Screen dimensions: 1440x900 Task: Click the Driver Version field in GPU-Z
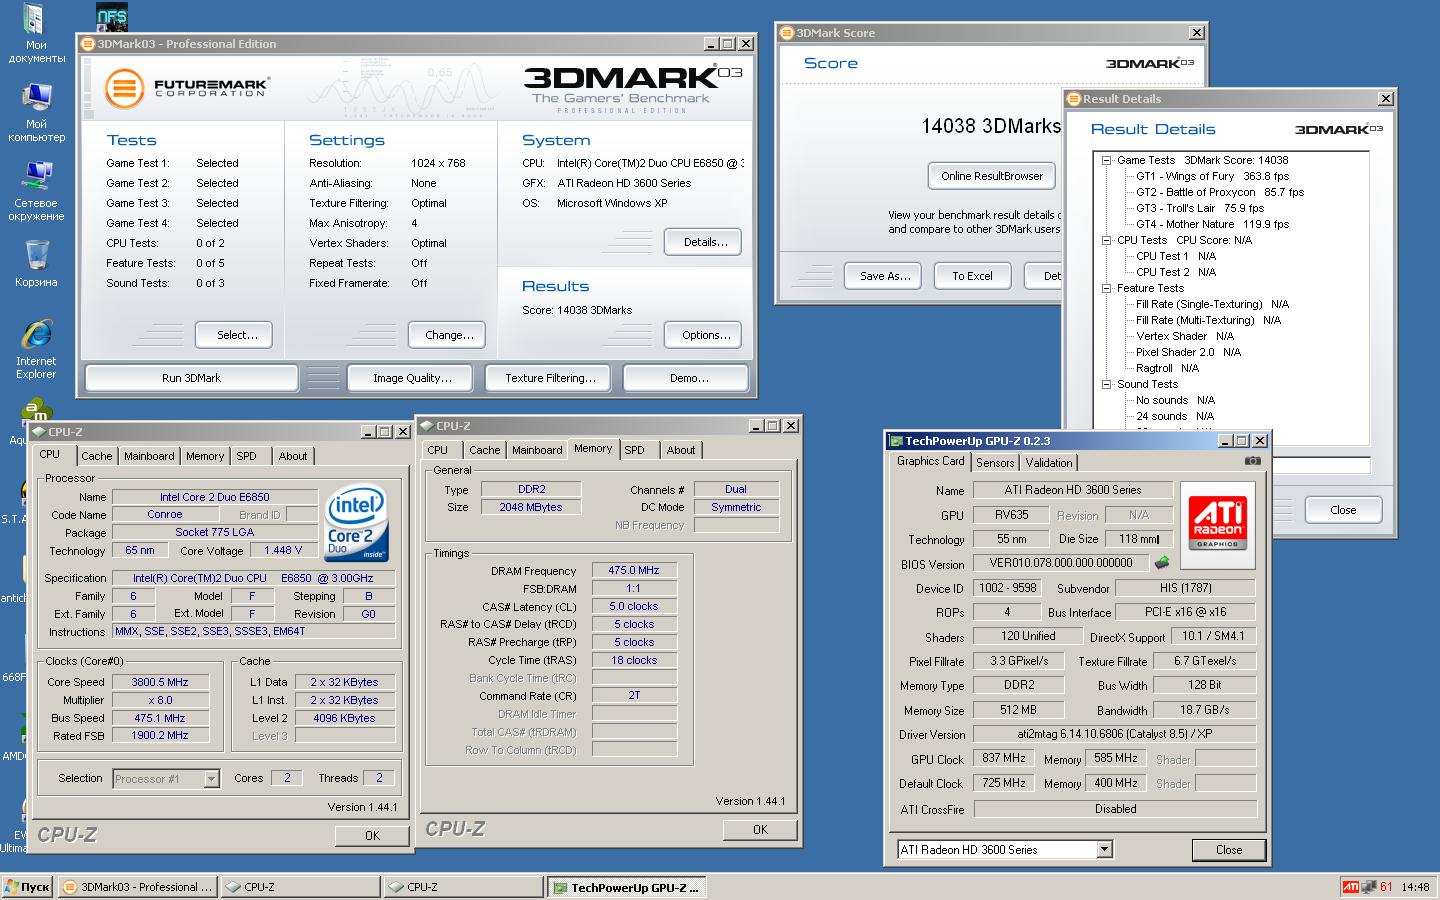pyautogui.click(x=1114, y=734)
